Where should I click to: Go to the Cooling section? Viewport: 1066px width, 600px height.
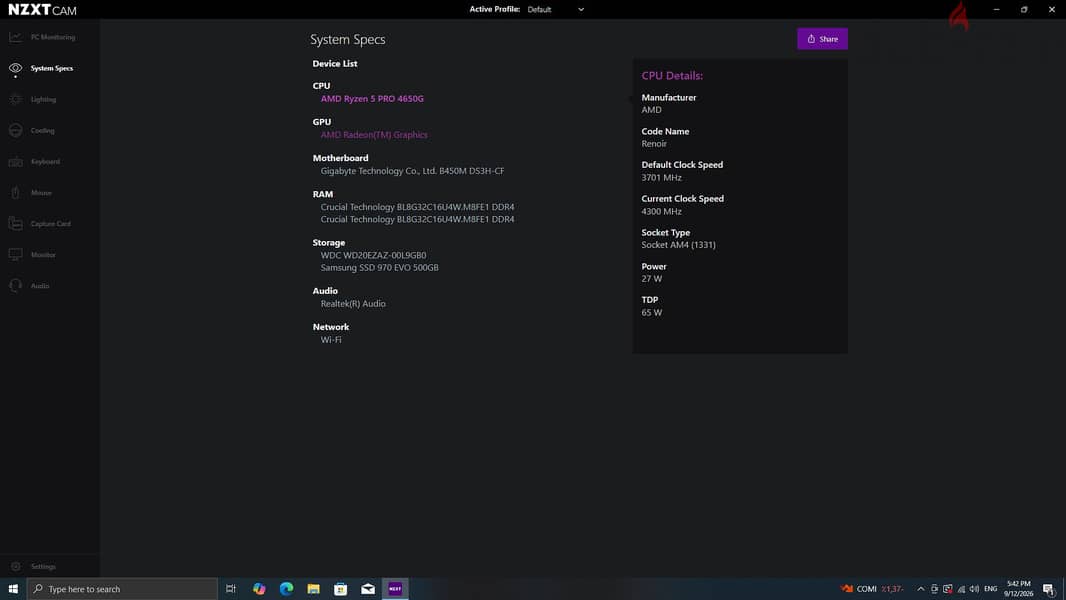tap(32, 130)
